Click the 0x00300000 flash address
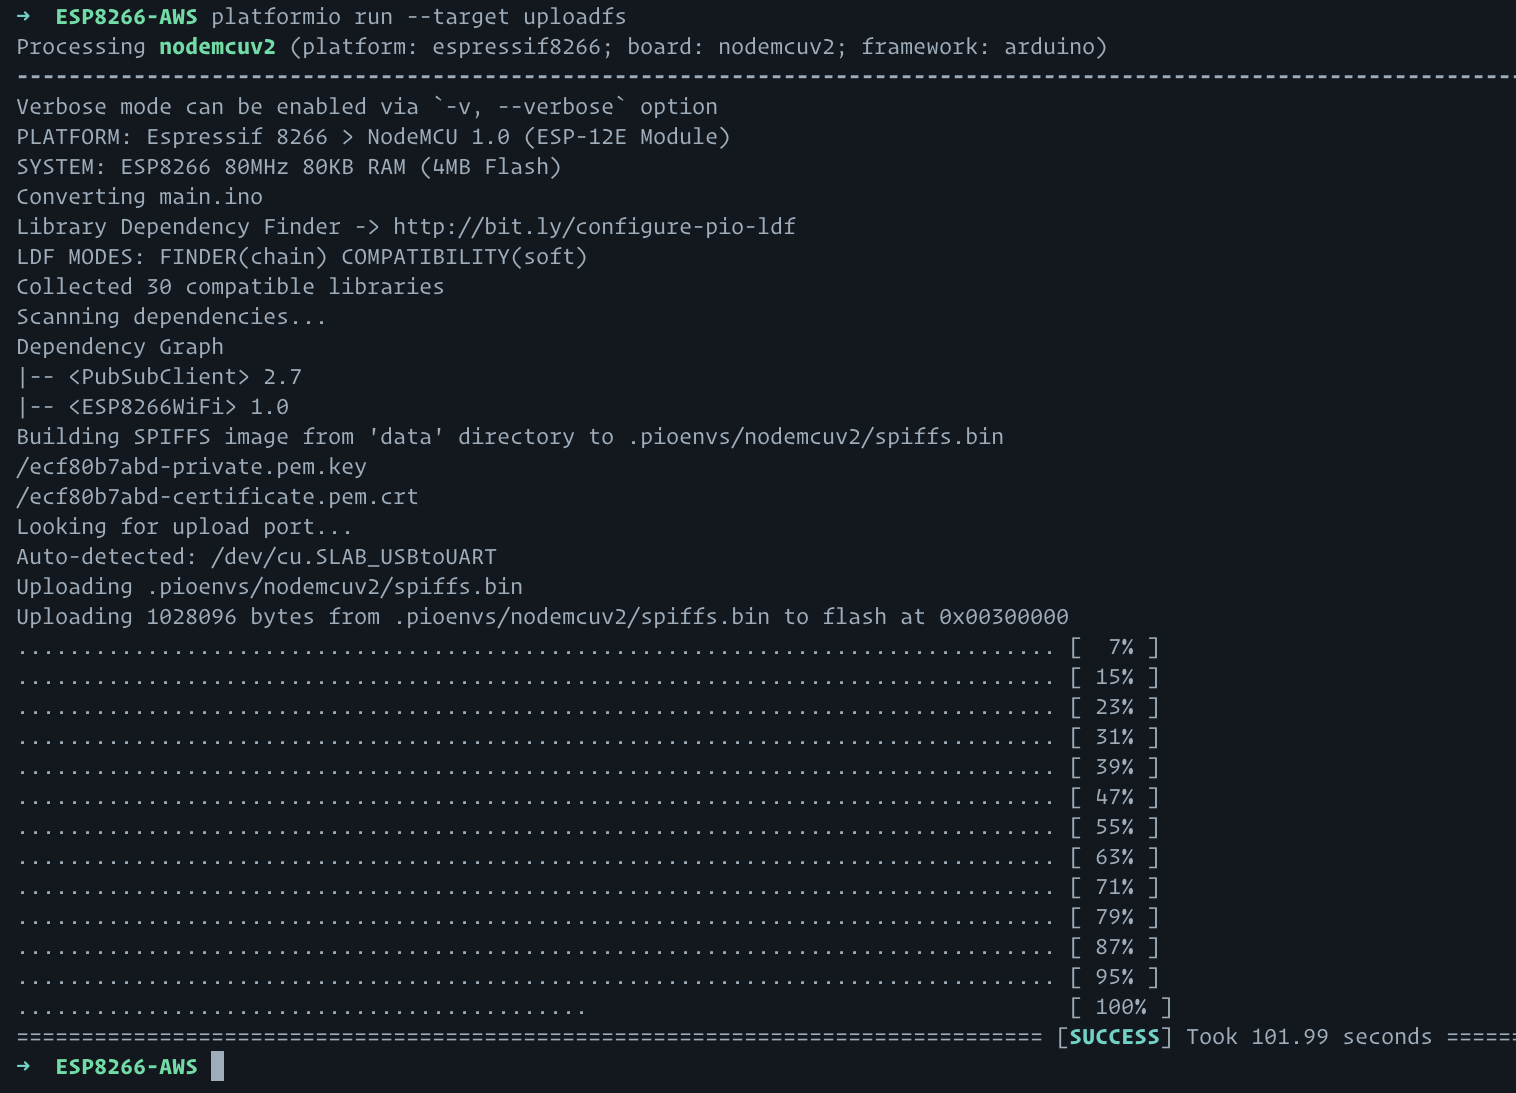 click(1003, 617)
